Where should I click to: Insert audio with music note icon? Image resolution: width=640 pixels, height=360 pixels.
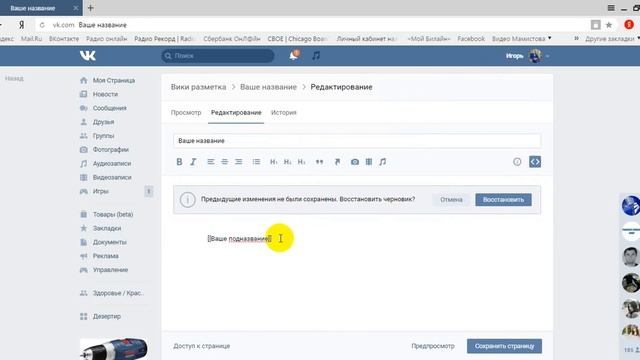(382, 162)
